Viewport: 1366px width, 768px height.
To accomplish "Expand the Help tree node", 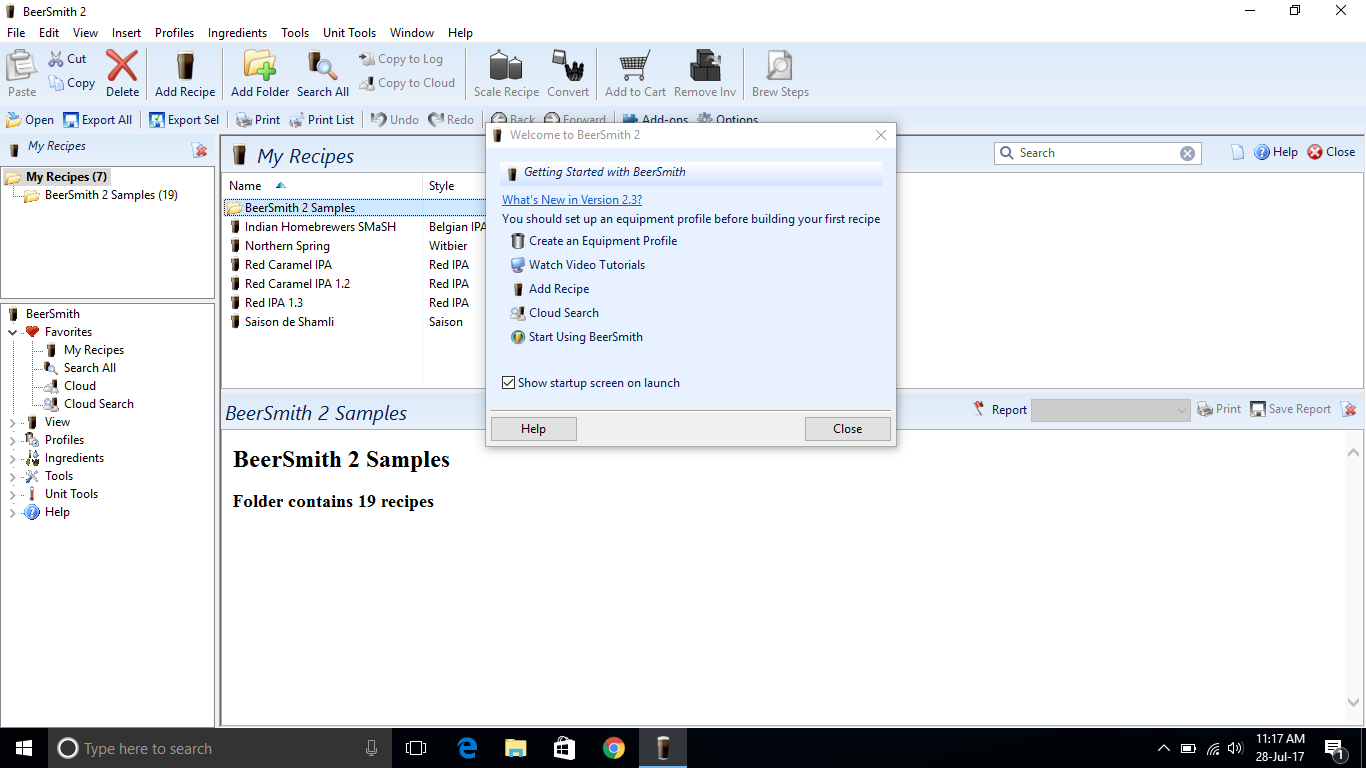I will [x=13, y=512].
